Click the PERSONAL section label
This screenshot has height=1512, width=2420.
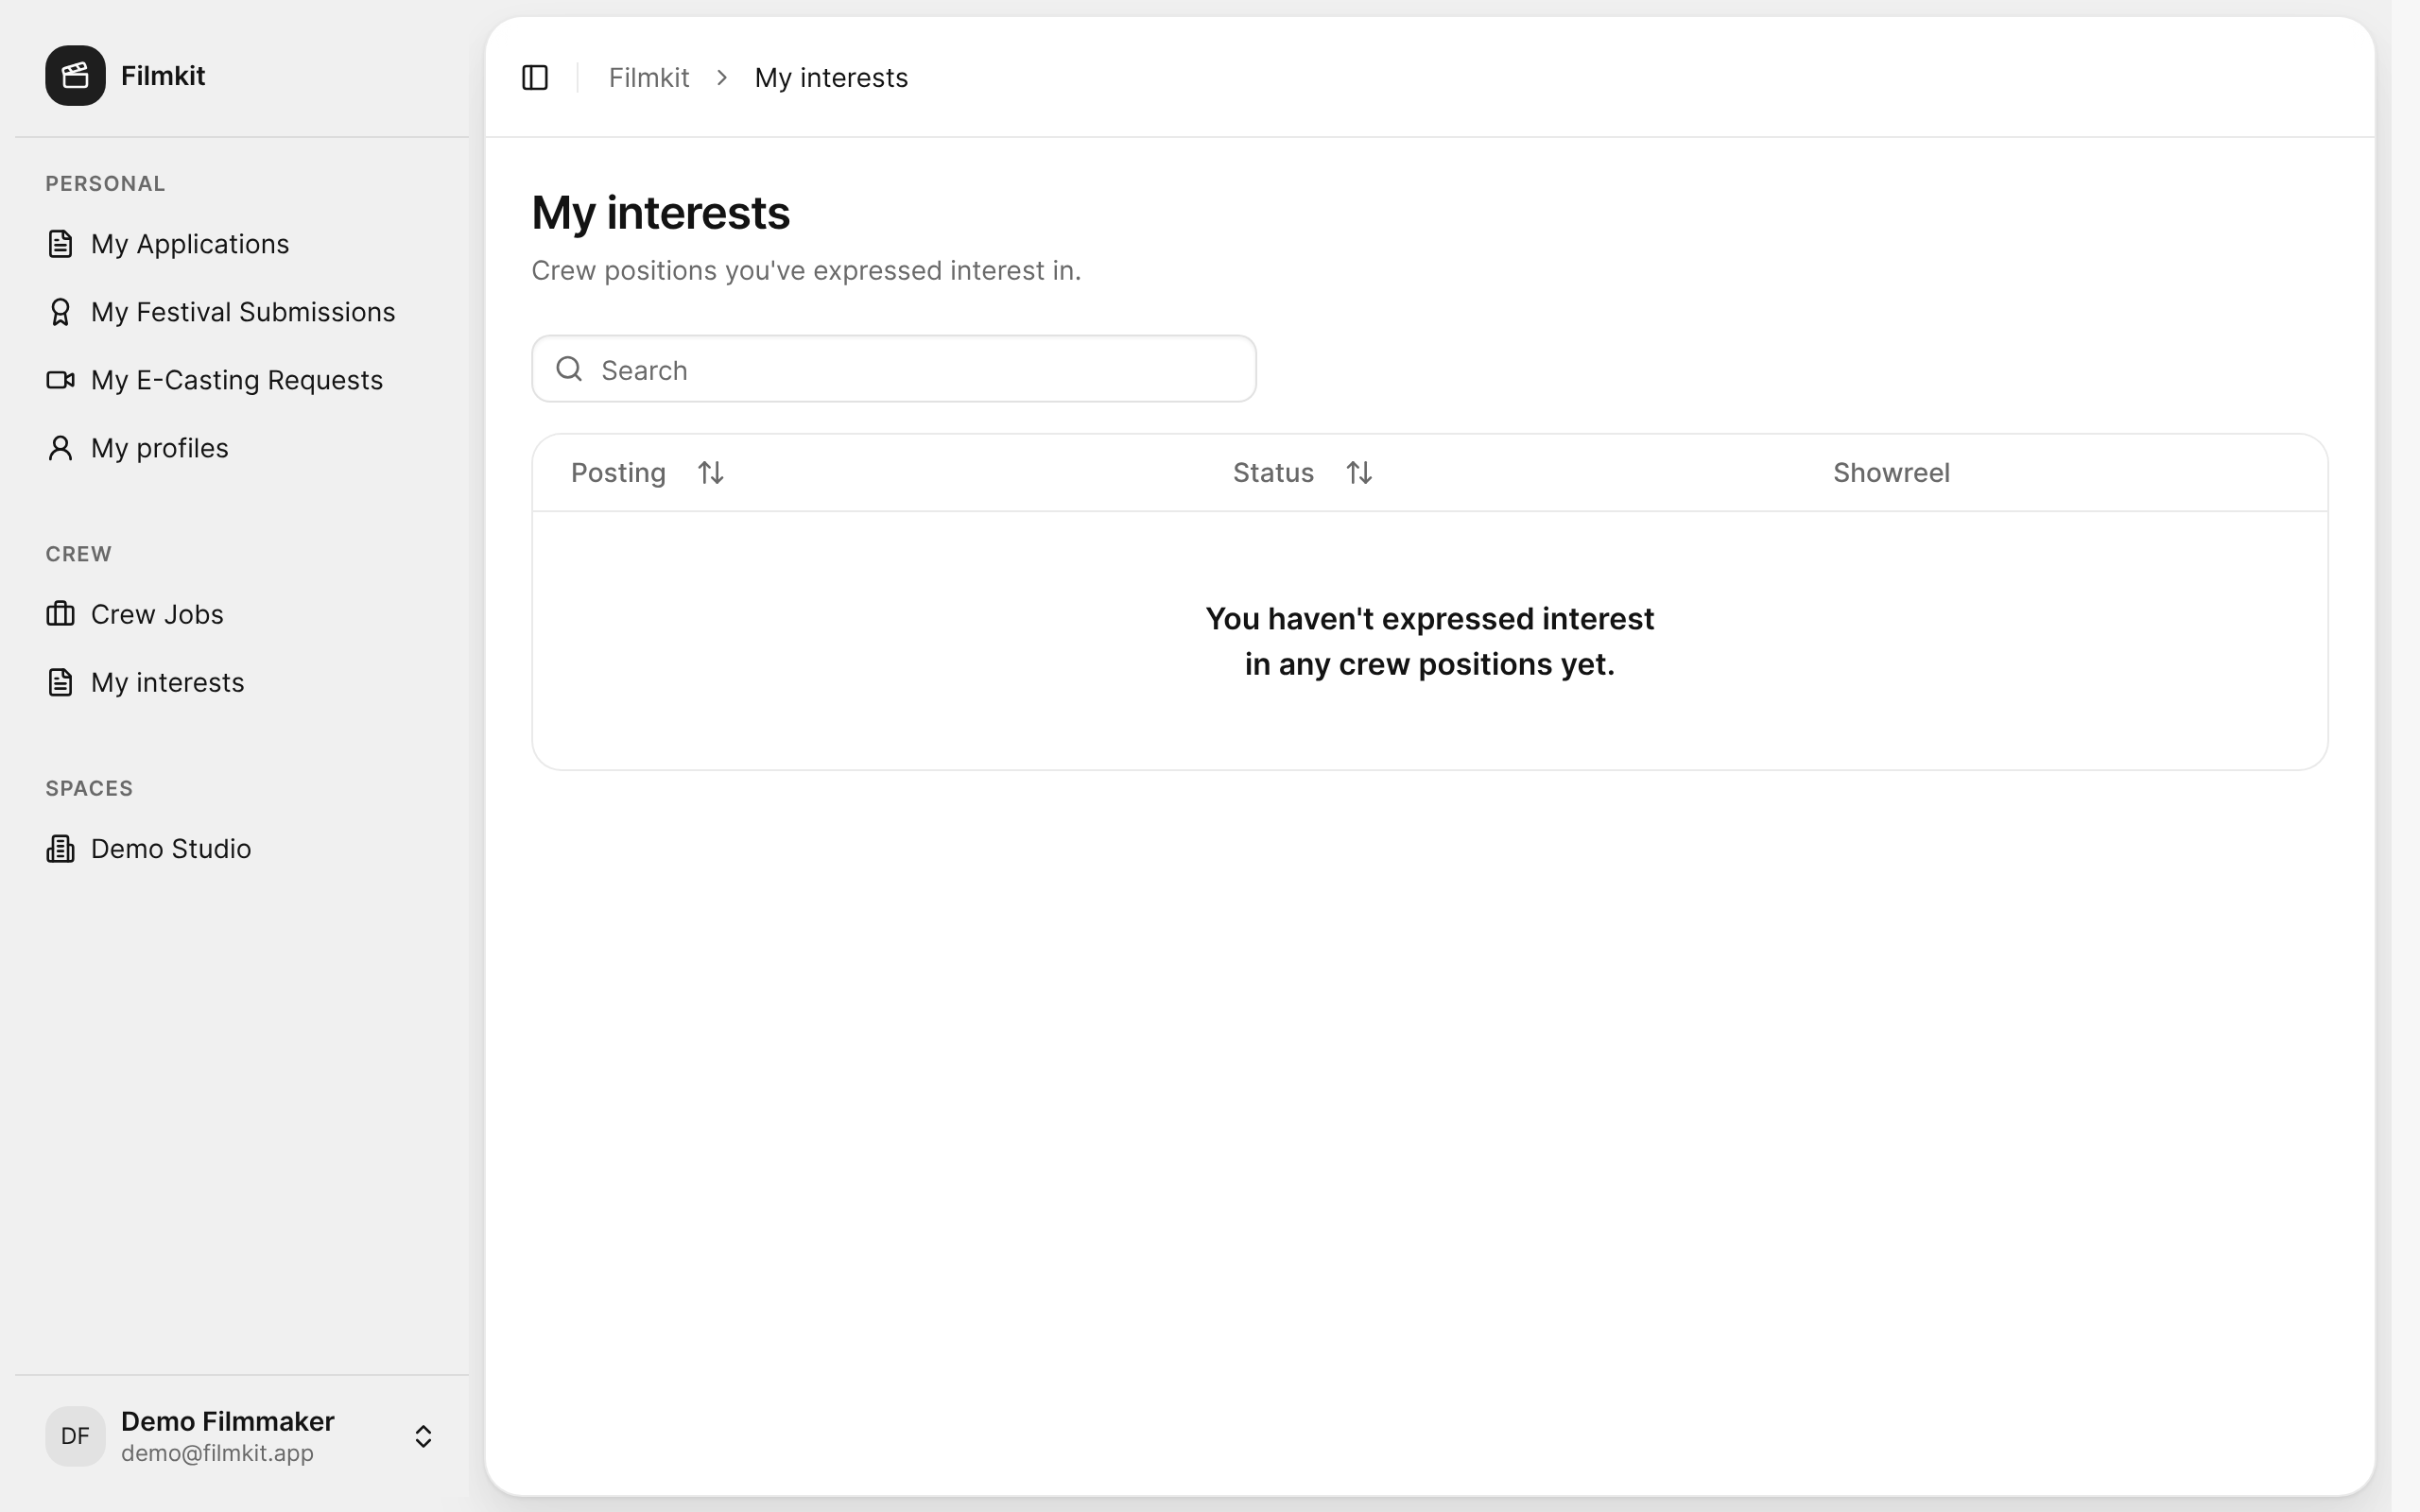tap(105, 184)
